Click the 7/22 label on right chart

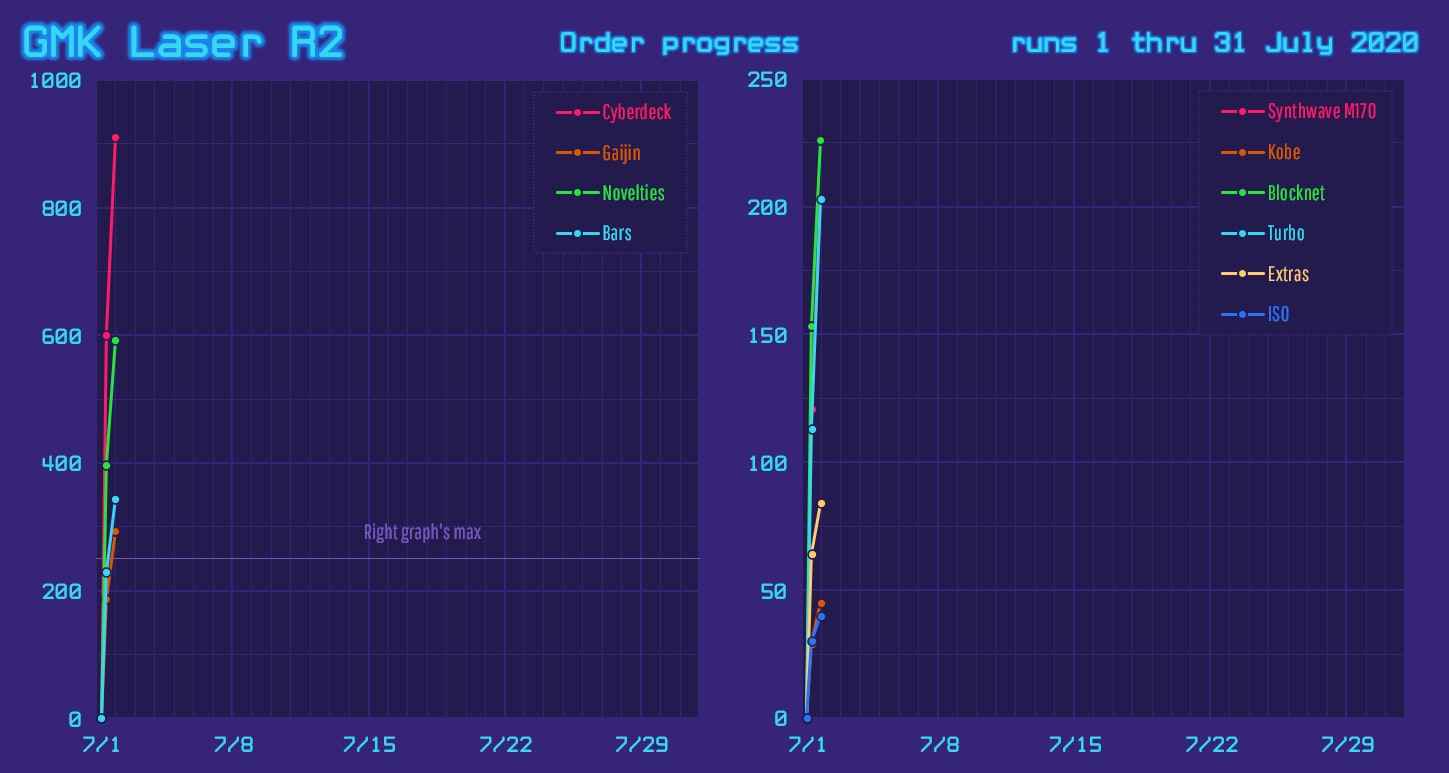1211,745
